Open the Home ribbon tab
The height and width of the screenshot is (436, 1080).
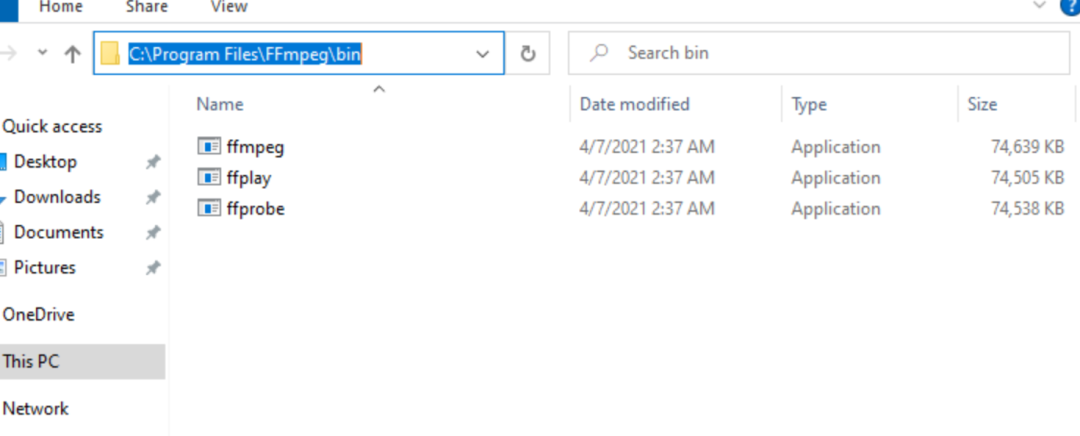click(x=59, y=7)
